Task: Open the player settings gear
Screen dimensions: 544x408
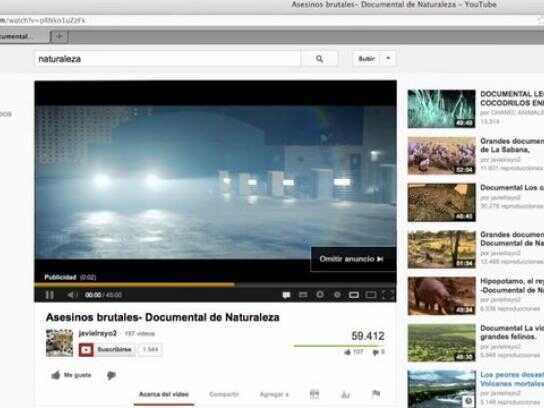Action: pos(320,295)
